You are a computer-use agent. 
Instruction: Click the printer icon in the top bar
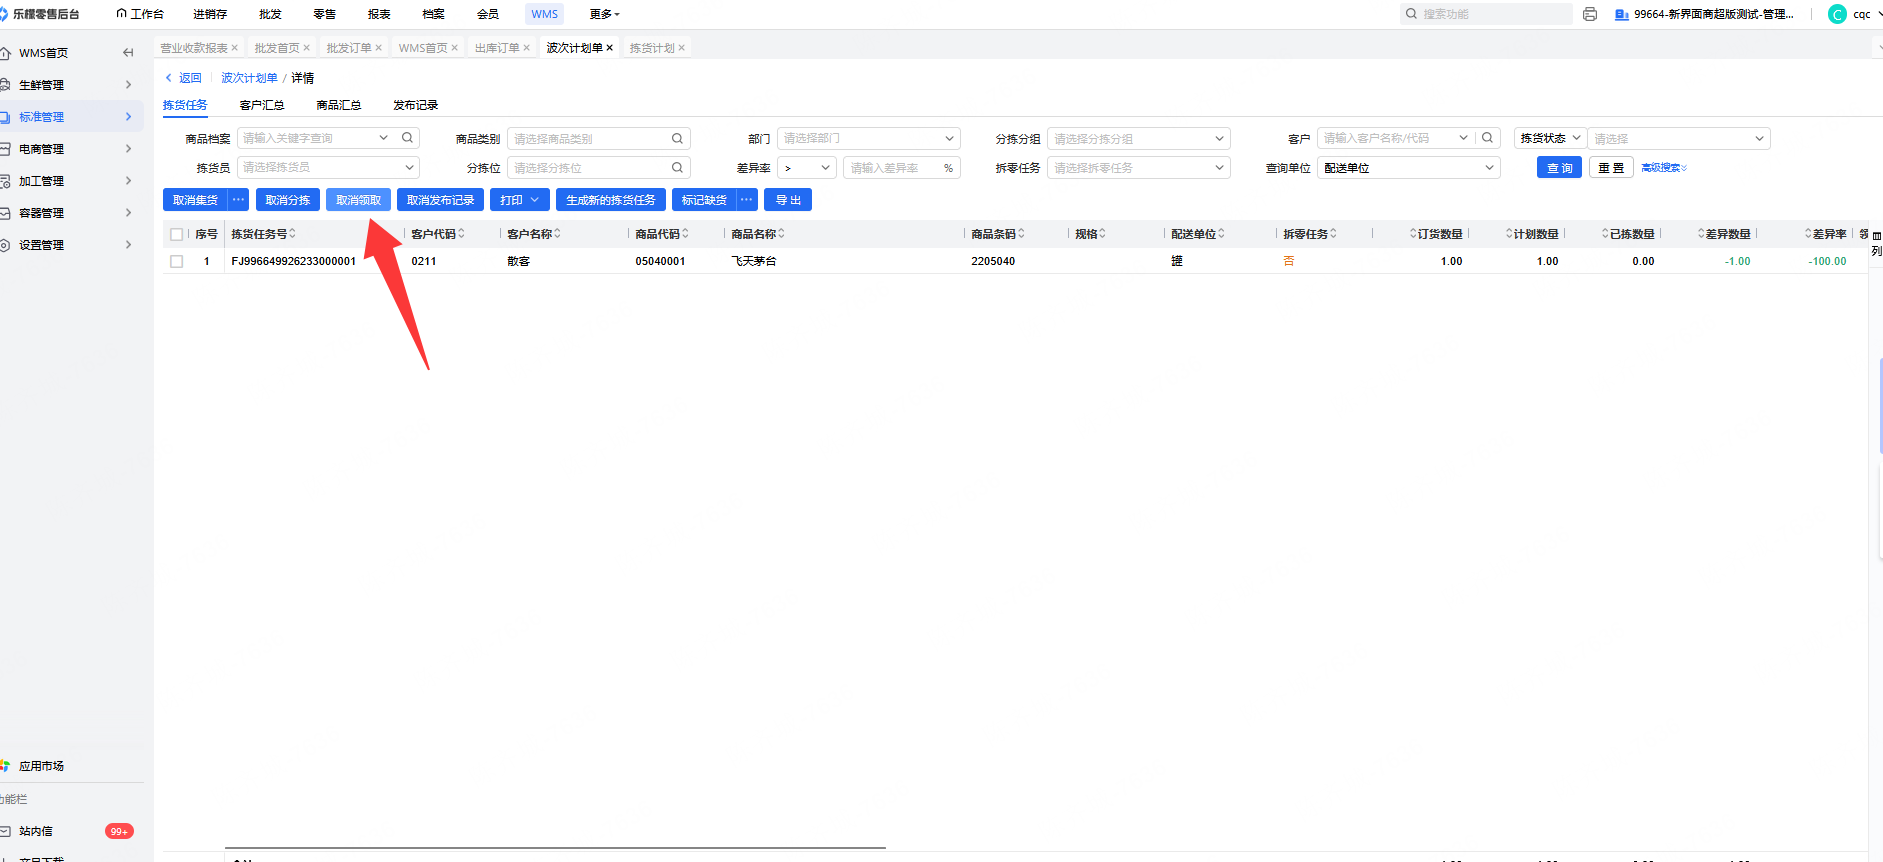[1590, 14]
